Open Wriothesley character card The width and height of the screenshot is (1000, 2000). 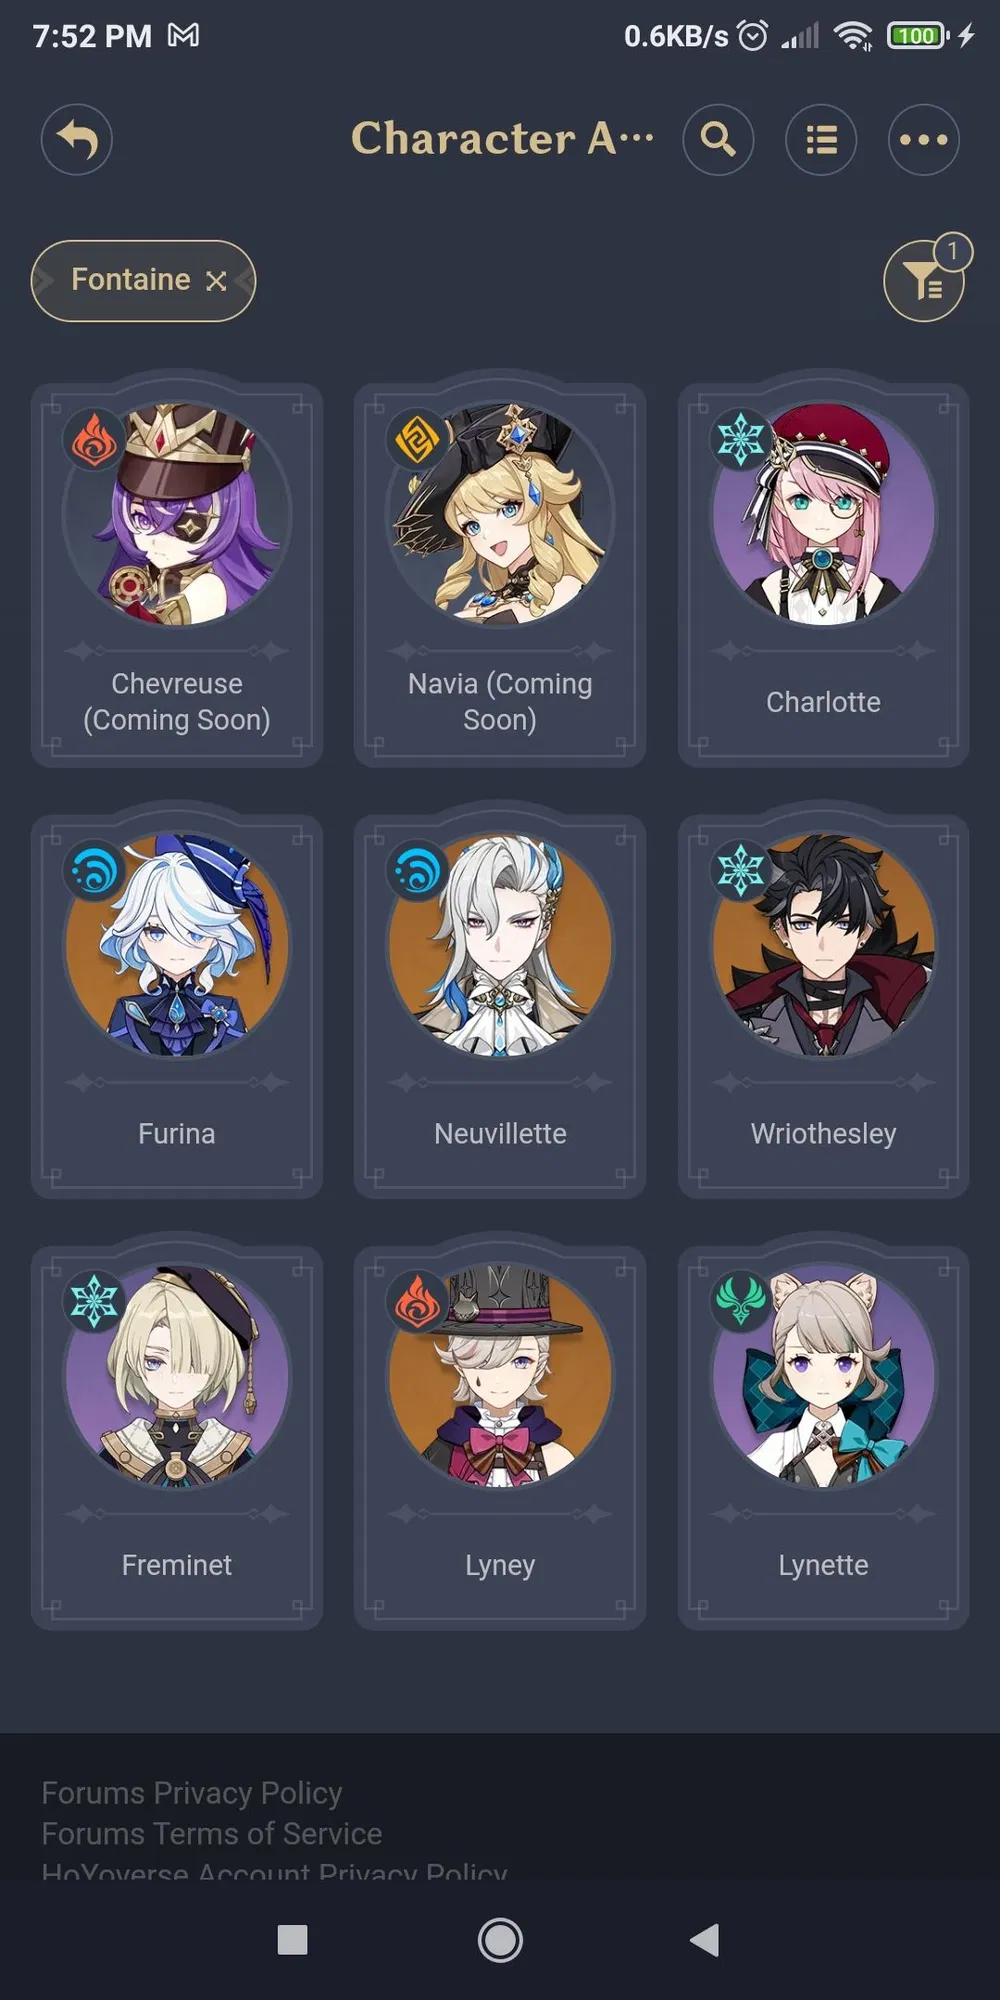coord(823,1007)
